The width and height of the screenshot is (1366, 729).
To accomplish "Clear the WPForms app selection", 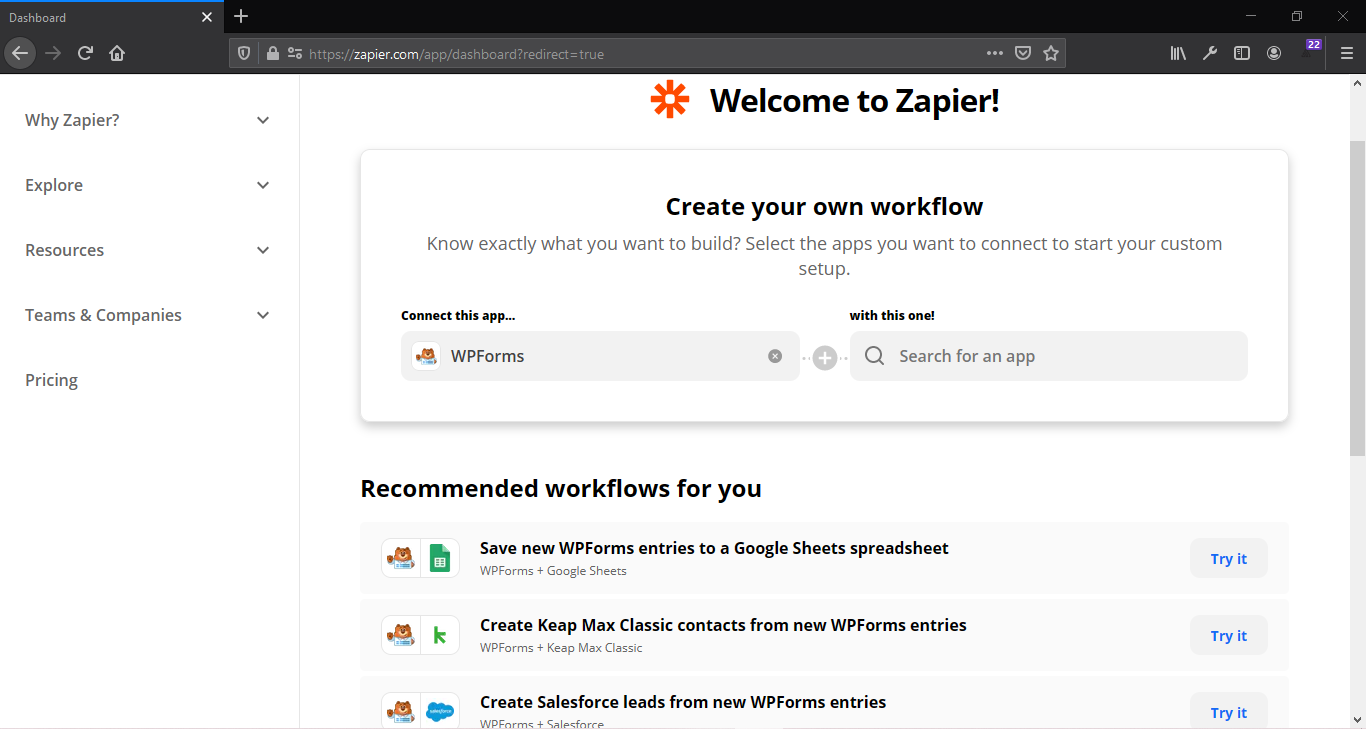I will [775, 356].
